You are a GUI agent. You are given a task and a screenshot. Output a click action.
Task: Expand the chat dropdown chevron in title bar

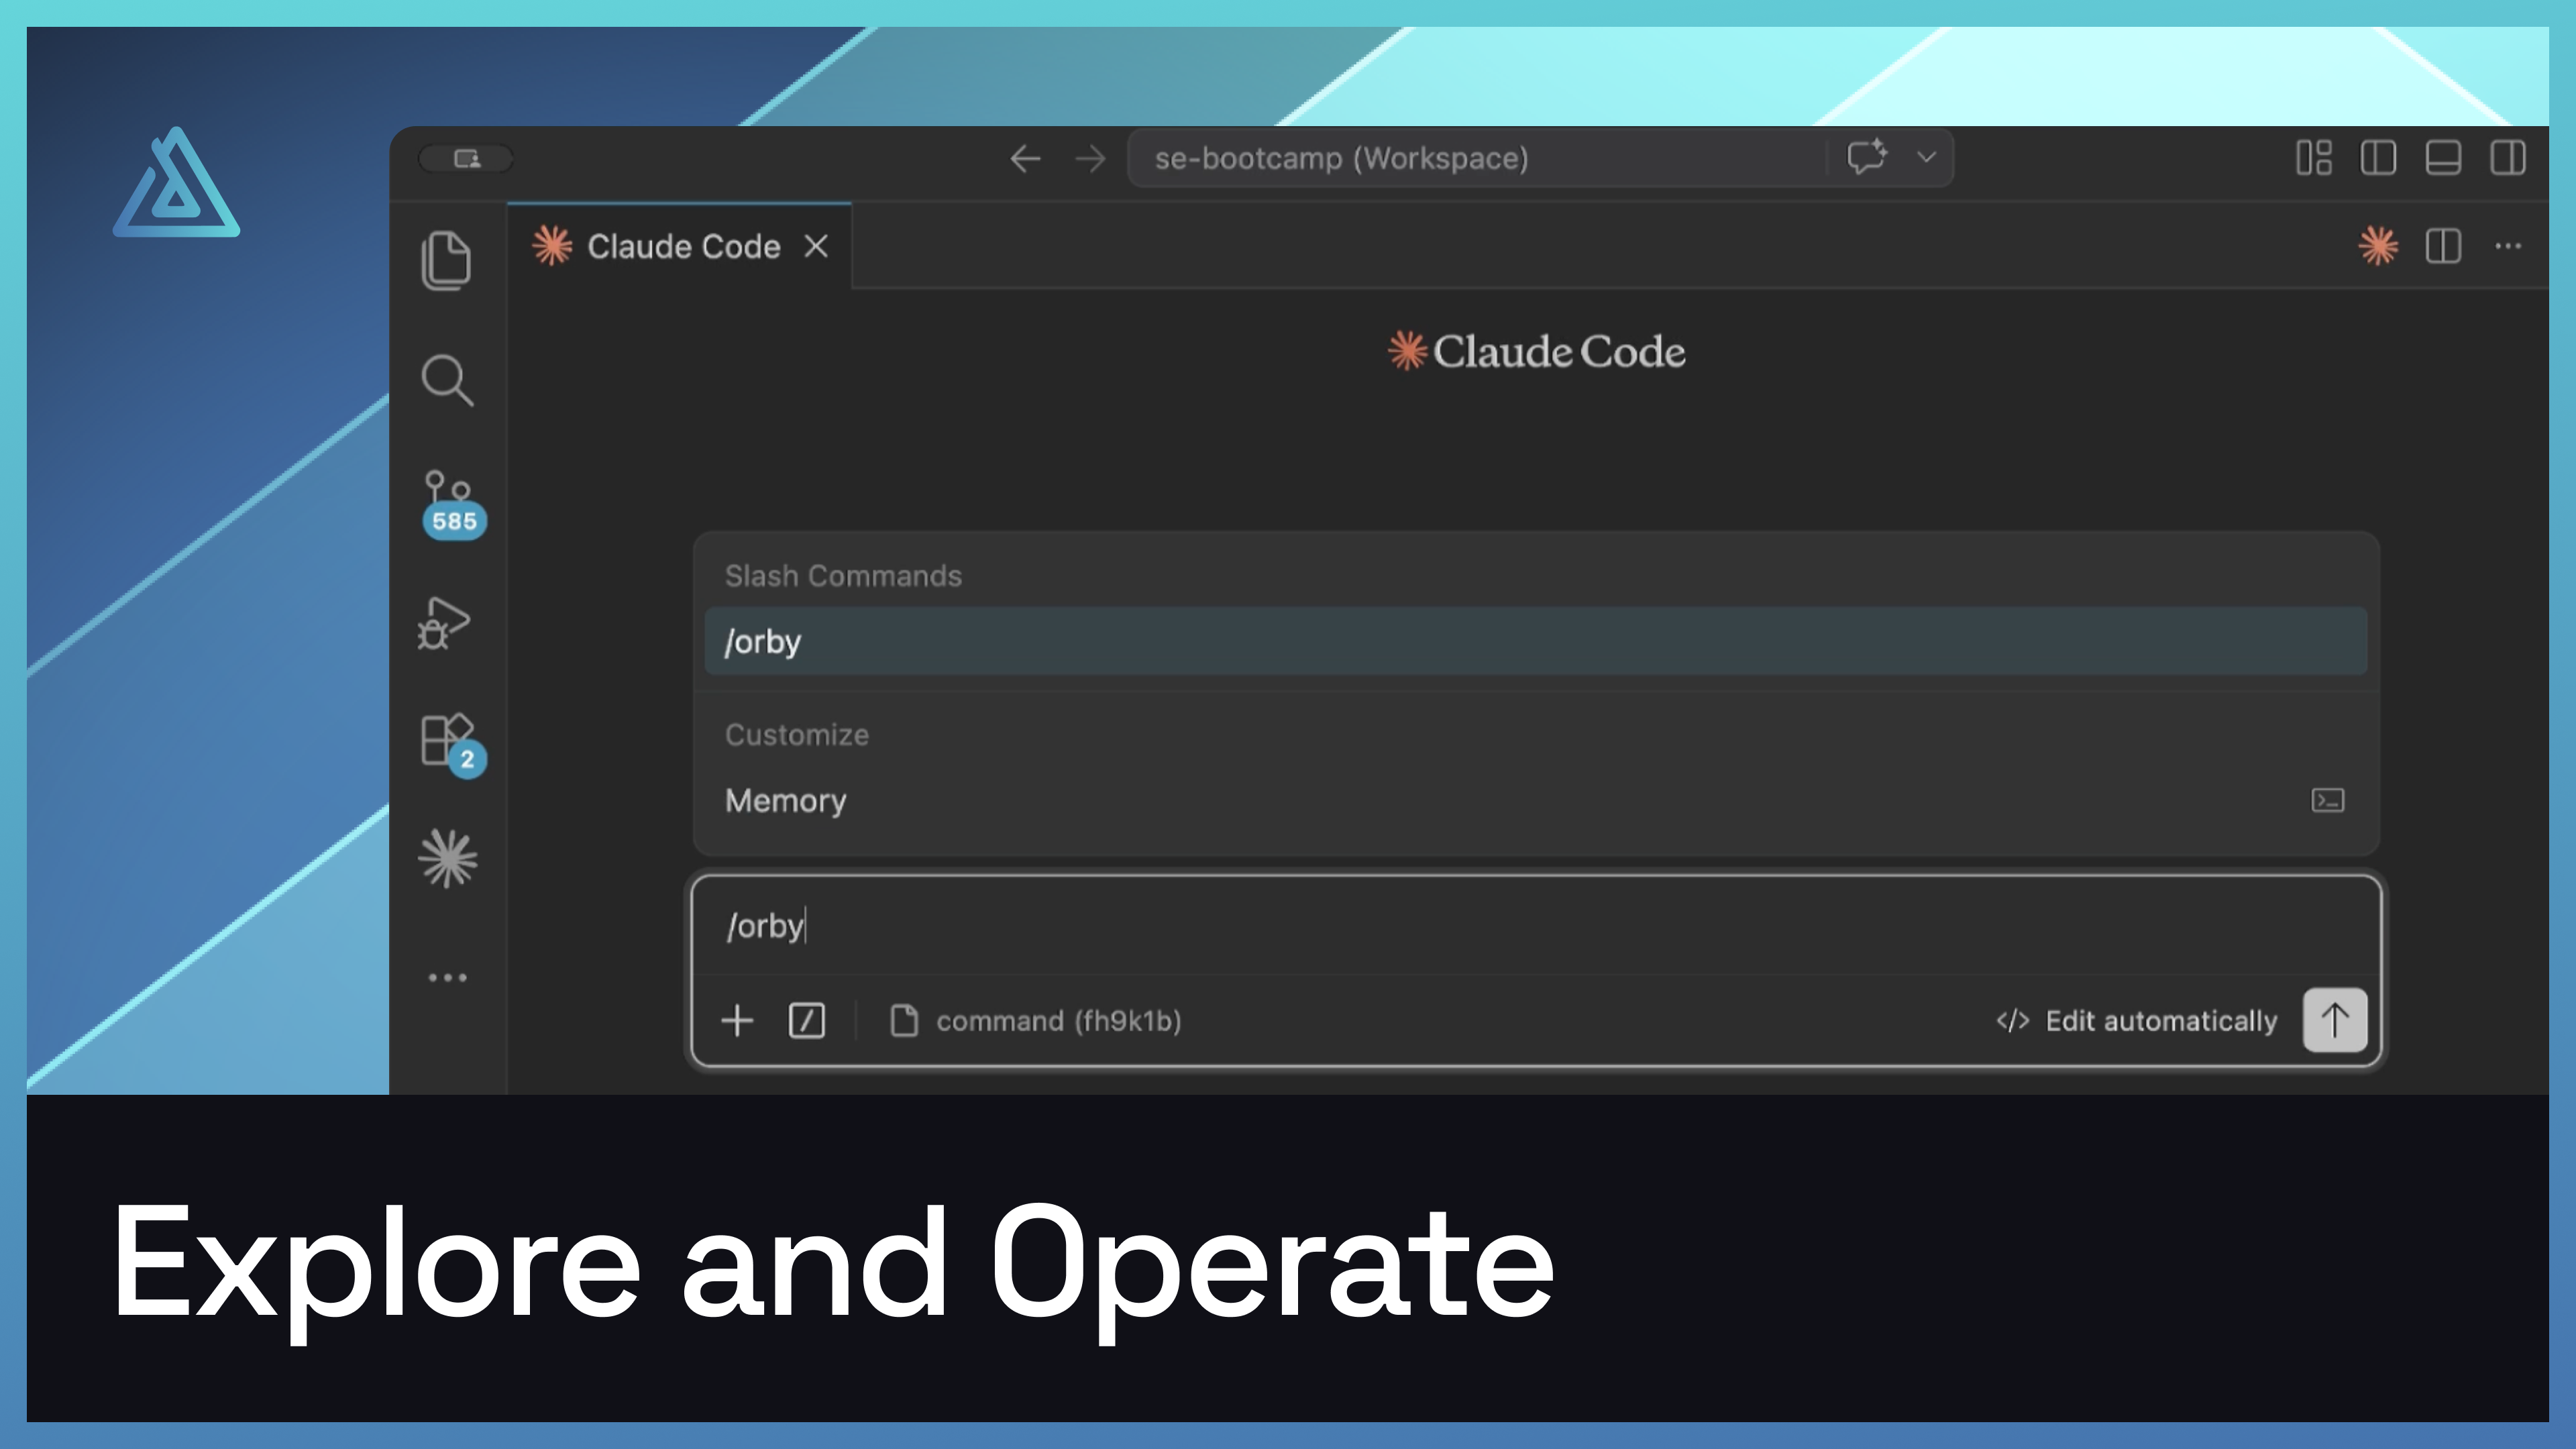point(1926,158)
